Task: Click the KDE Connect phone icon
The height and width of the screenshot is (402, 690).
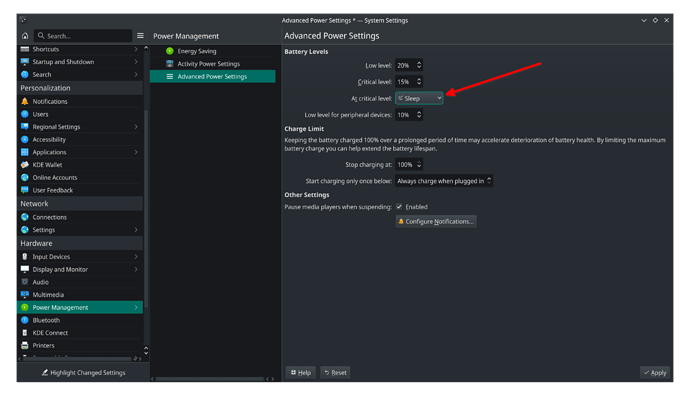Action: [25, 333]
